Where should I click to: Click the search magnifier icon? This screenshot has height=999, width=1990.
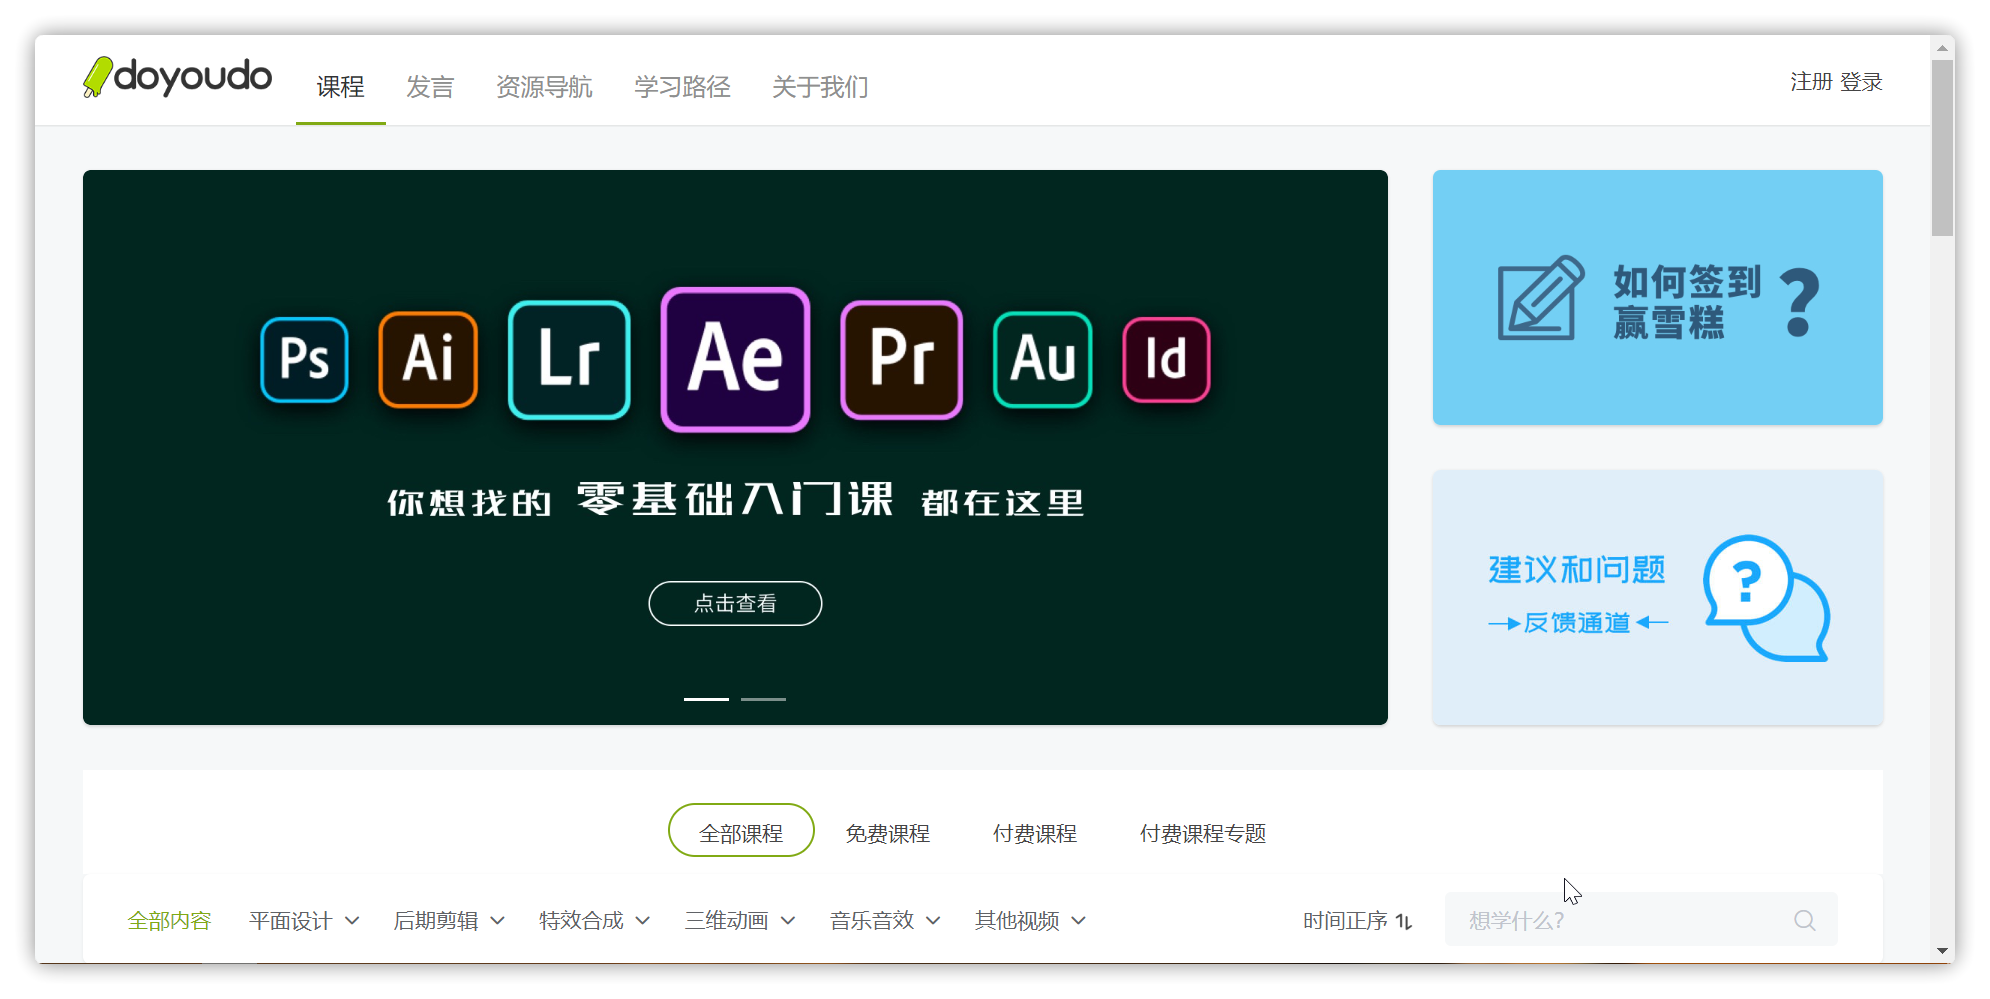pos(1804,920)
